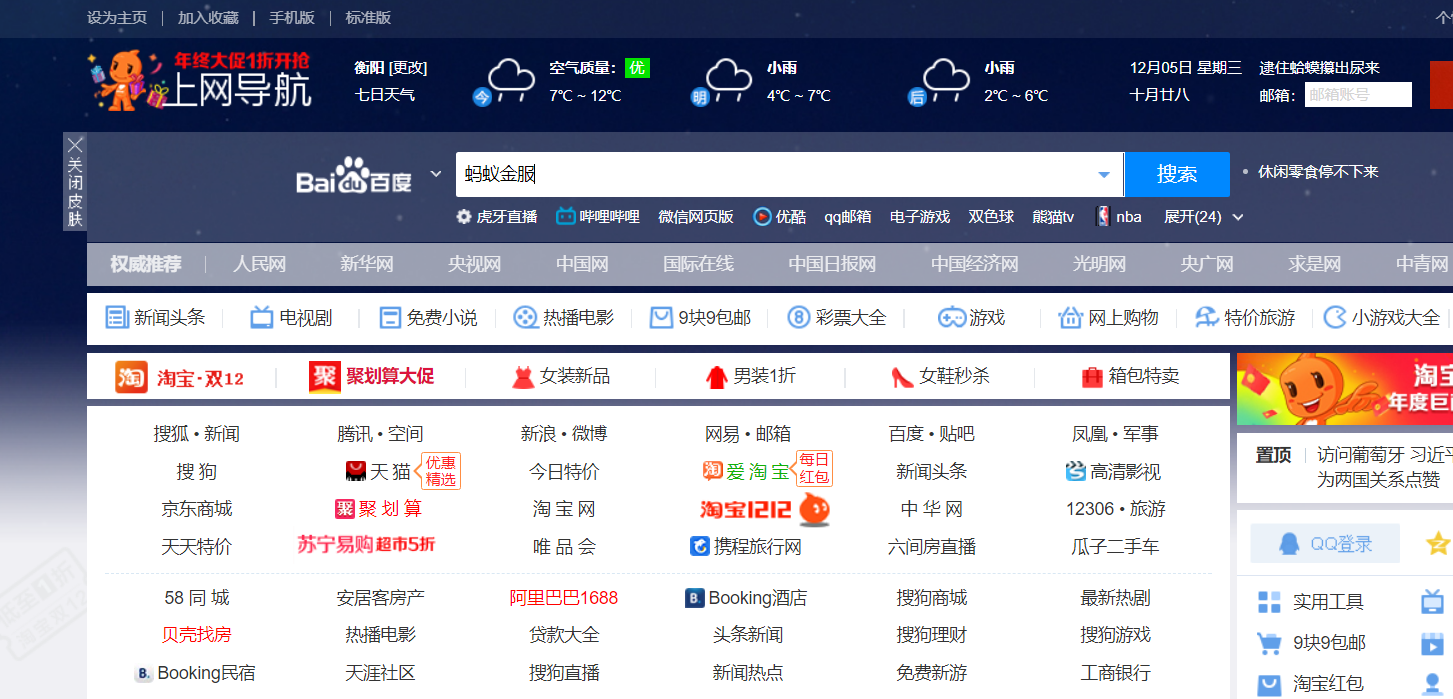Click the QQ penguin login icon
Viewport: 1453px width, 699px height.
[x=1290, y=544]
